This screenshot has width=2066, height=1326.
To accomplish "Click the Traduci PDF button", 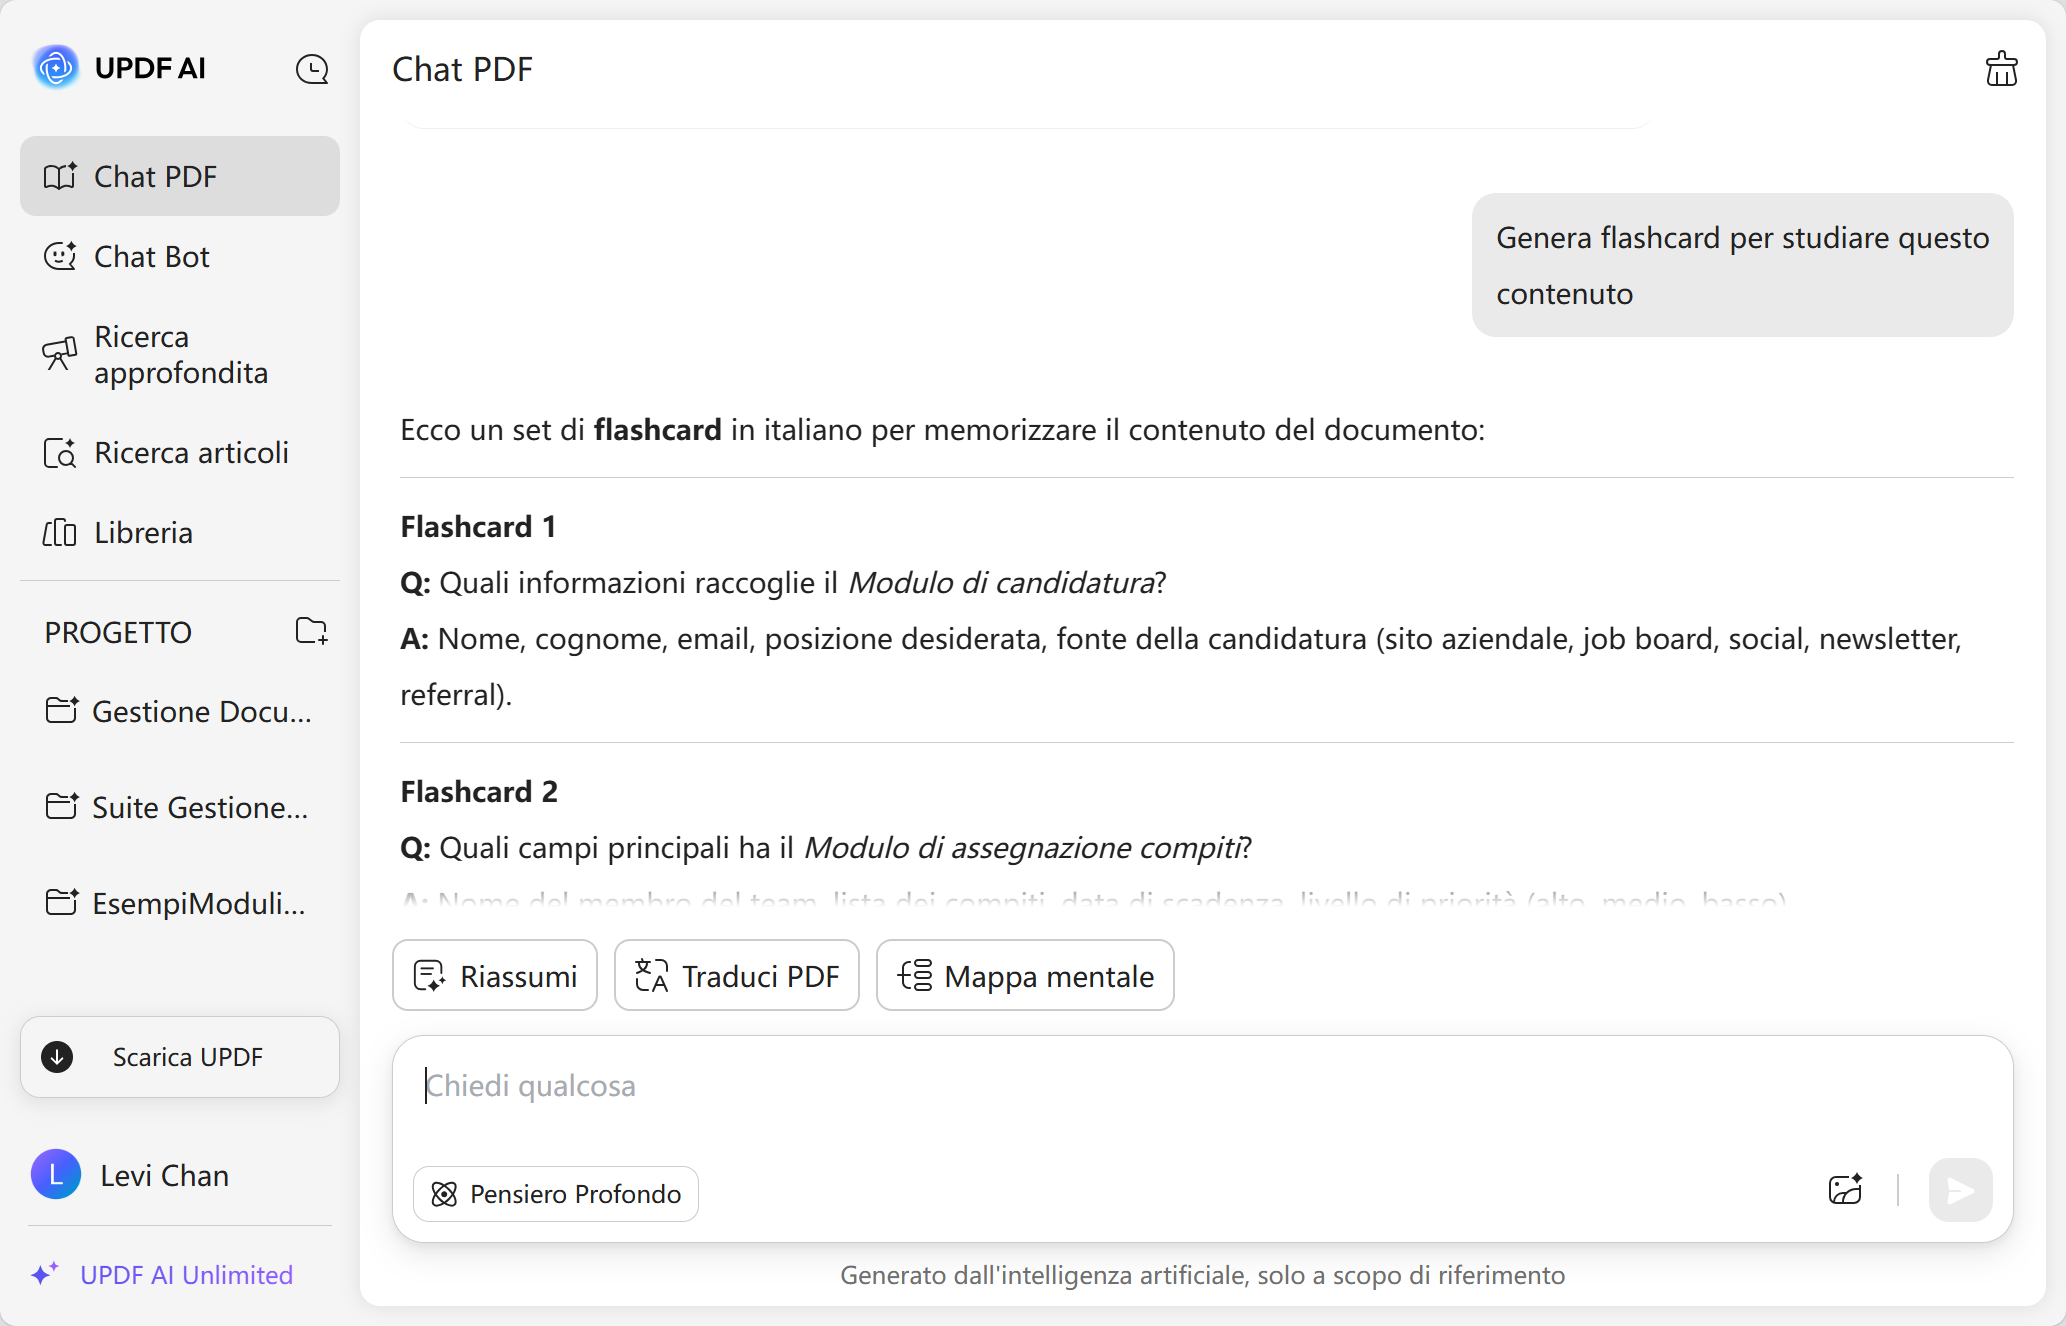I will 736,975.
